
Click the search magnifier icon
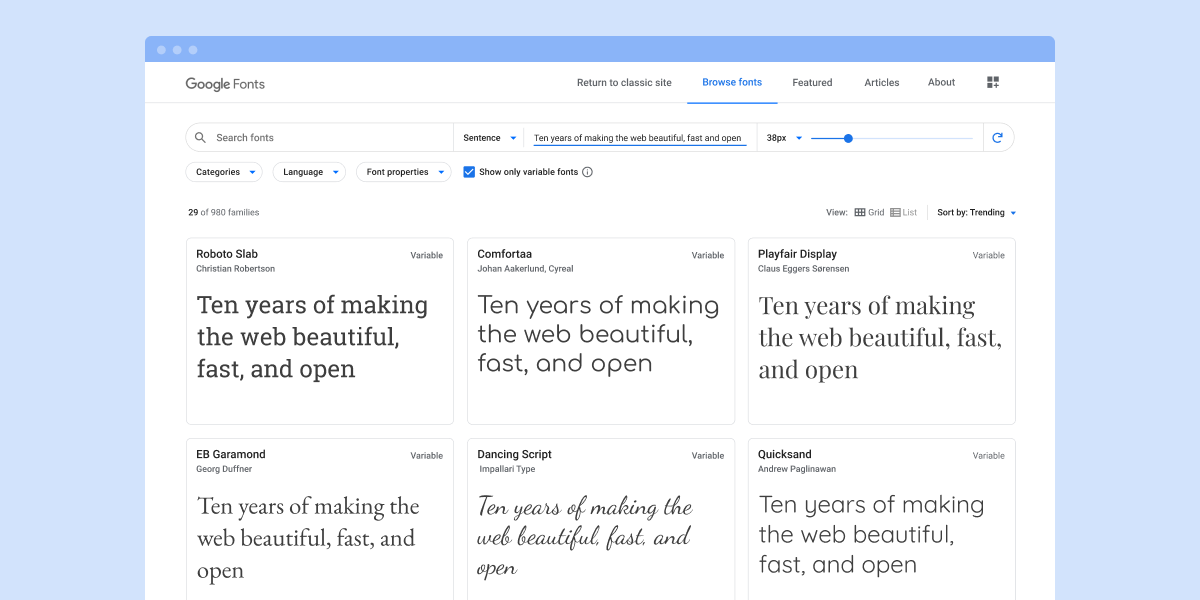coord(200,138)
